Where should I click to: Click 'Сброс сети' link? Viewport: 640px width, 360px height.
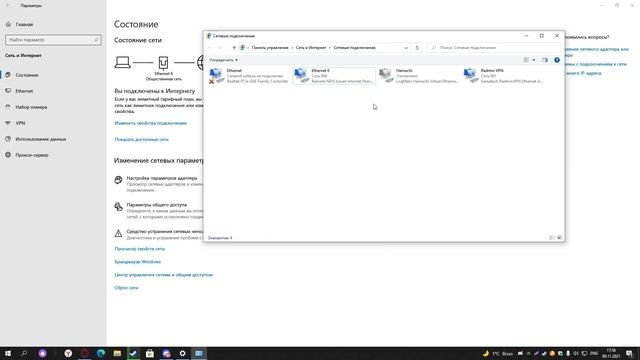pyautogui.click(x=126, y=288)
